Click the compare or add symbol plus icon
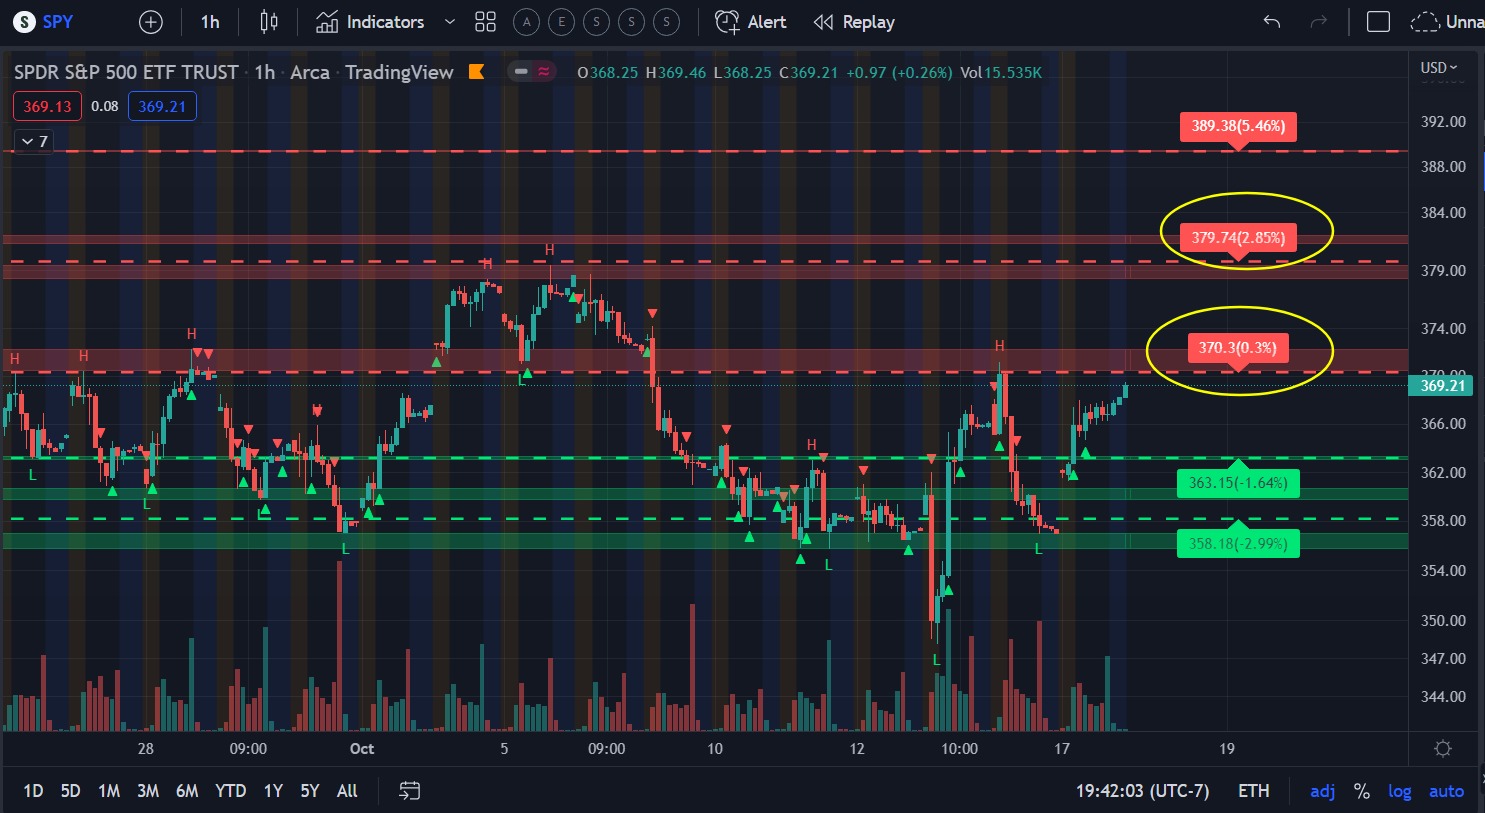 150,22
